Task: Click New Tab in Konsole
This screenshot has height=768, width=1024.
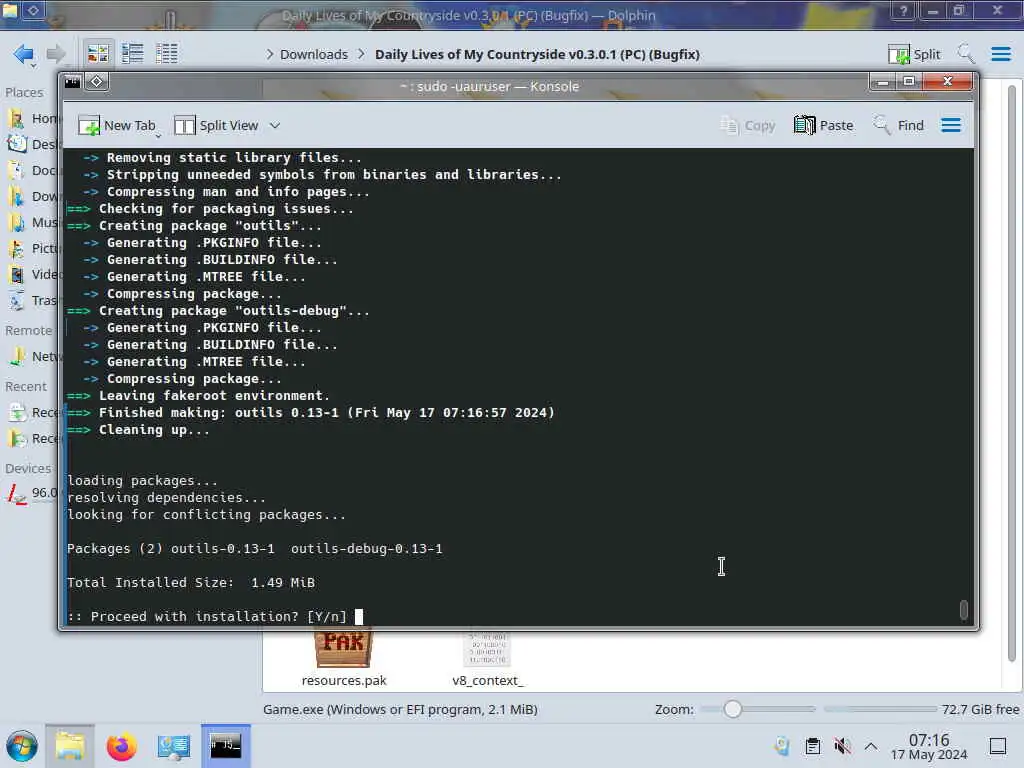Action: [x=117, y=125]
